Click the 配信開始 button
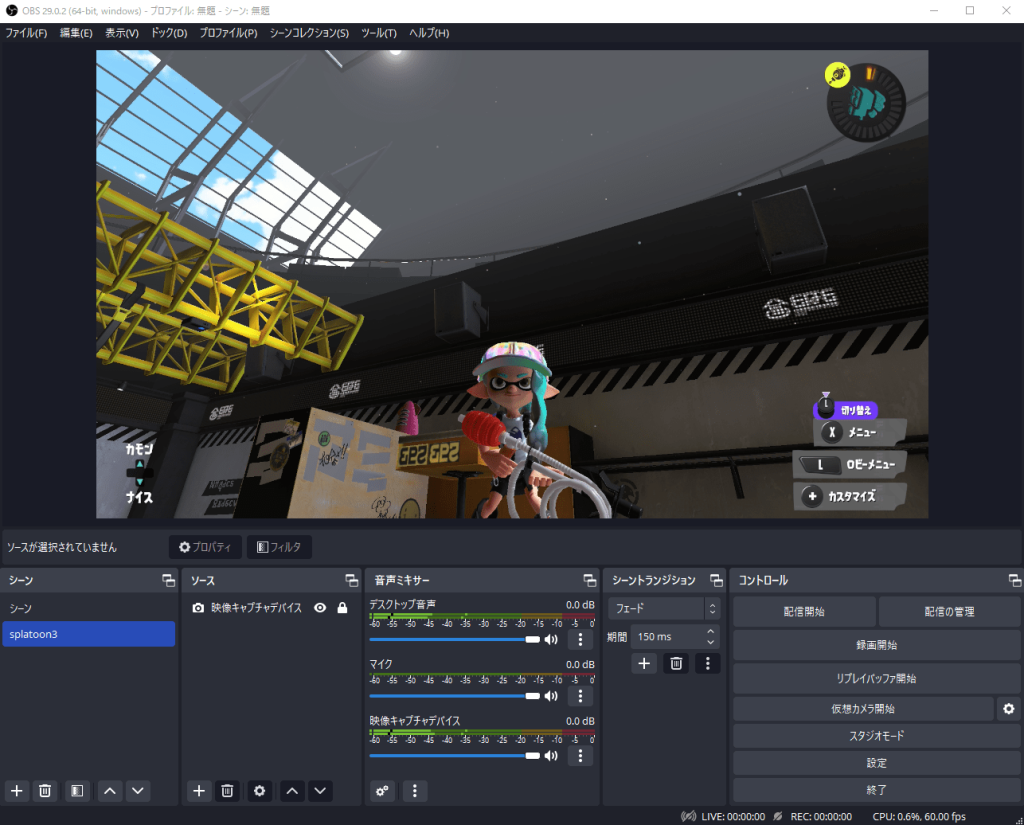Image resolution: width=1024 pixels, height=825 pixels. coord(804,612)
